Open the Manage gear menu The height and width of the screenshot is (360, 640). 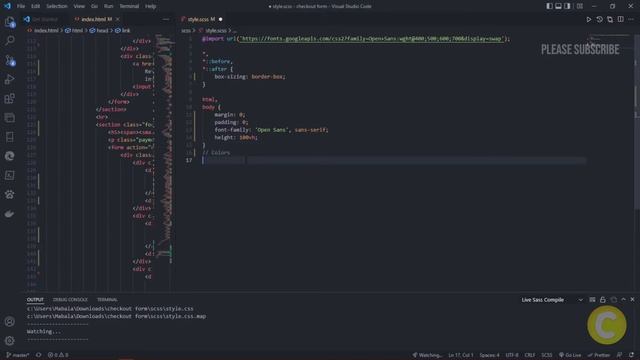9,340
